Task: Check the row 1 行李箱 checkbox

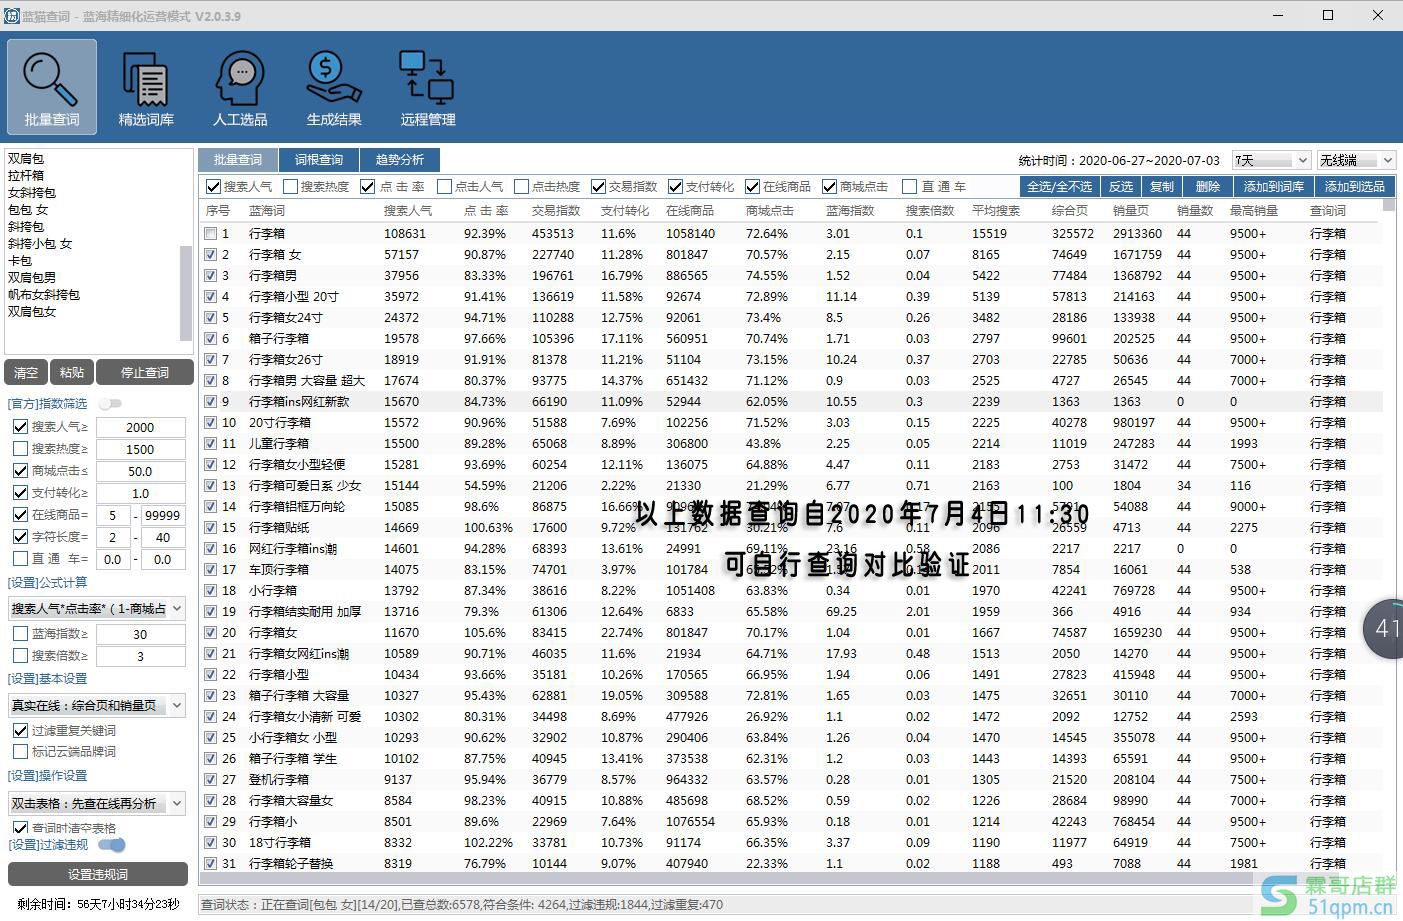Action: pyautogui.click(x=210, y=234)
